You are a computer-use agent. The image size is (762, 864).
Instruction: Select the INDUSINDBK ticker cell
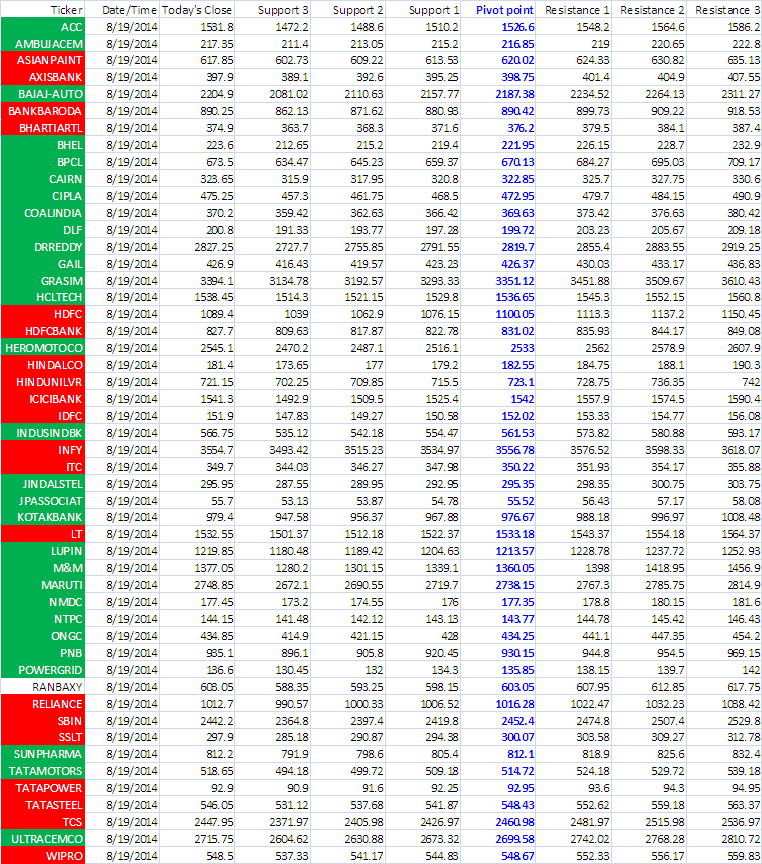[43, 434]
